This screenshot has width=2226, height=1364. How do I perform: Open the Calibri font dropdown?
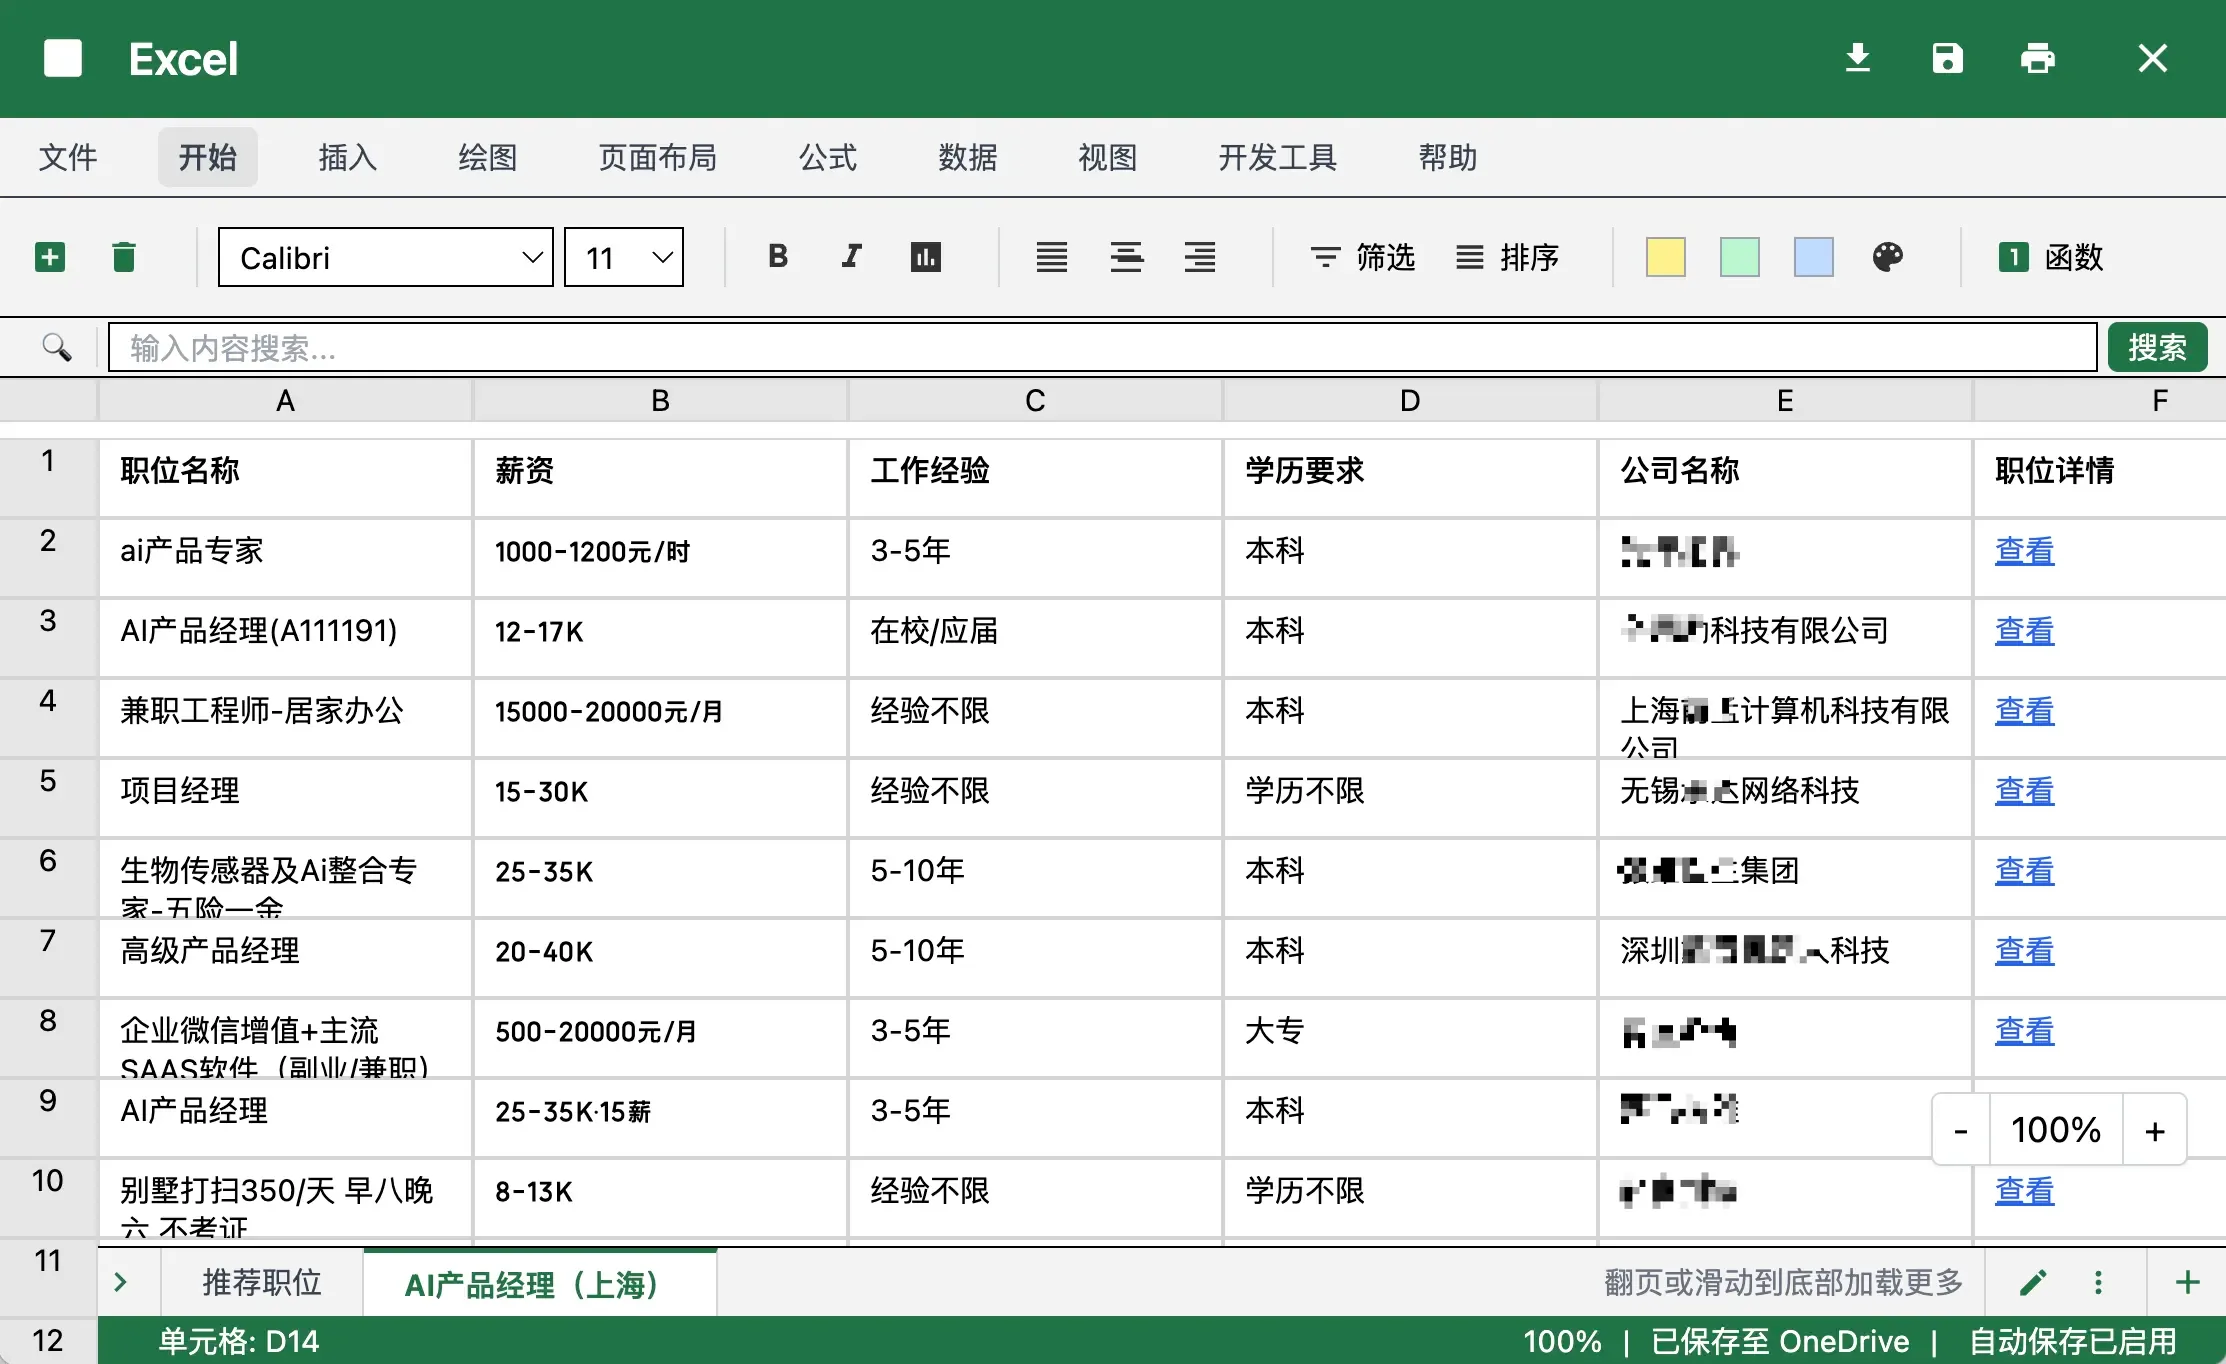[385, 257]
